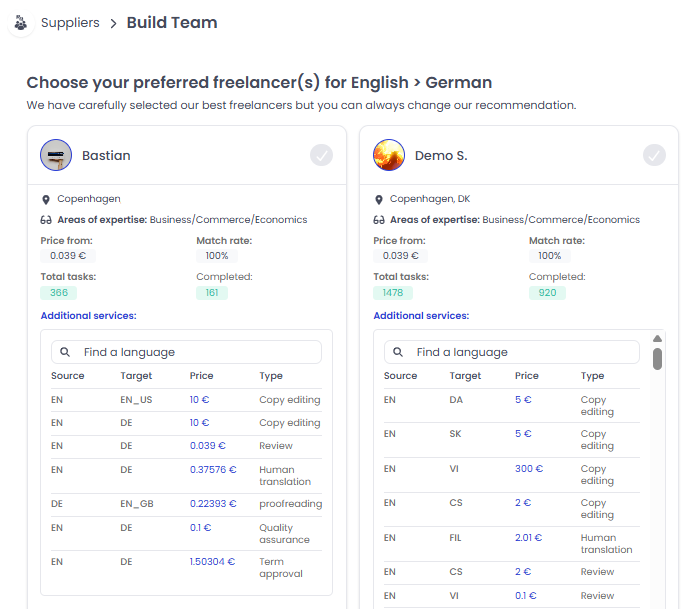This screenshot has width=687, height=609.
Task: Click Demo S. Additional services label
Action: (x=421, y=316)
